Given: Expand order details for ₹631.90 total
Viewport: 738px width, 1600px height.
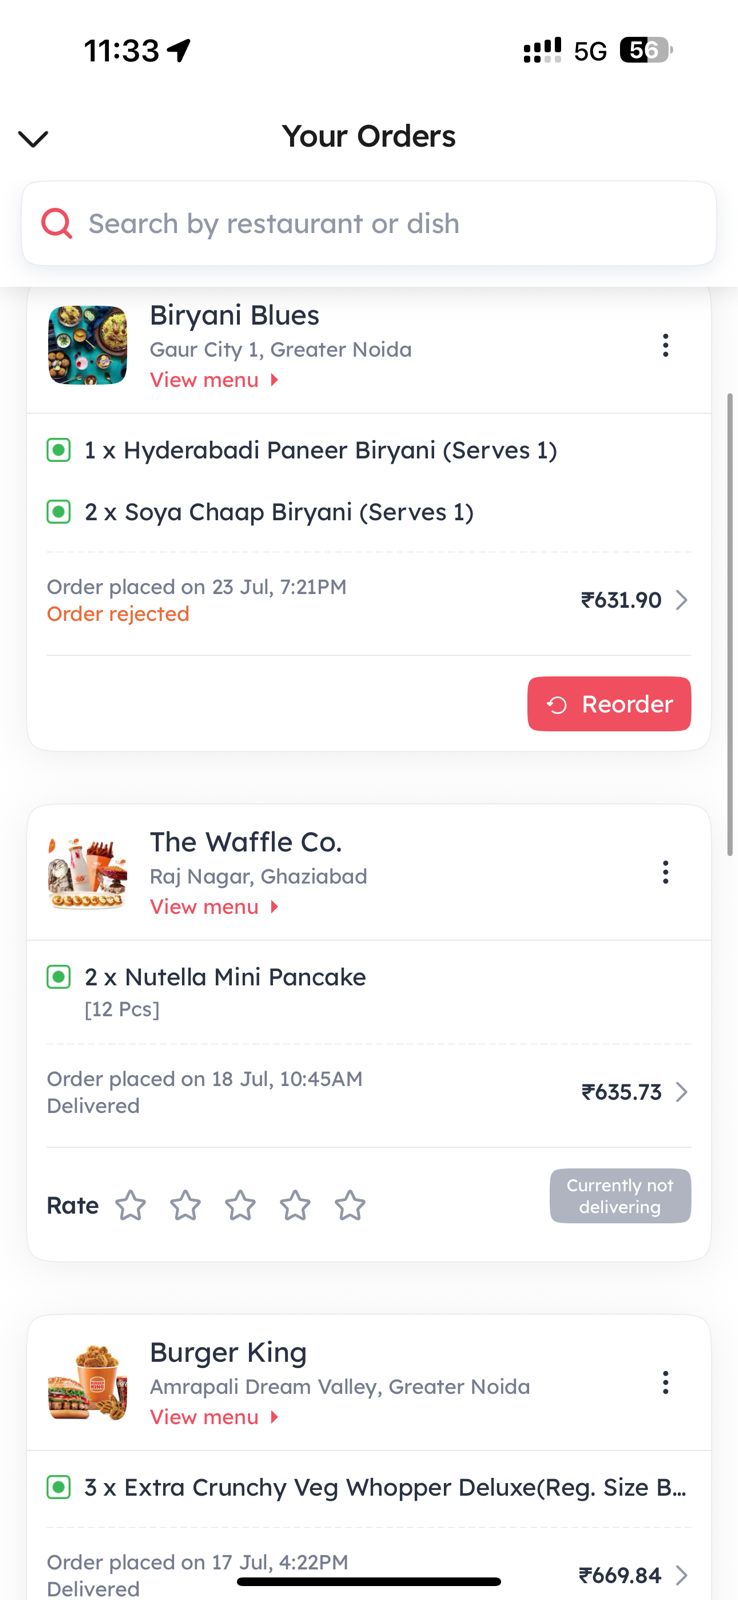Looking at the screenshot, I should tap(681, 600).
